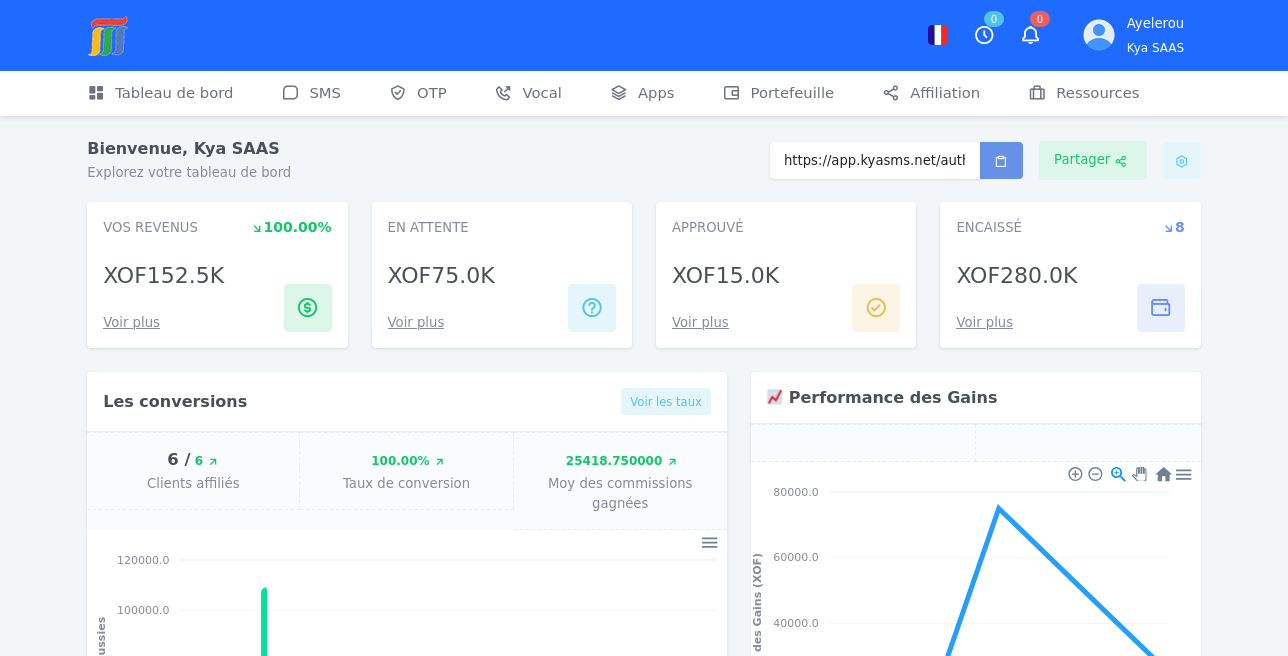Open the clock history icon in header
The width and height of the screenshot is (1288, 656).
pos(984,35)
